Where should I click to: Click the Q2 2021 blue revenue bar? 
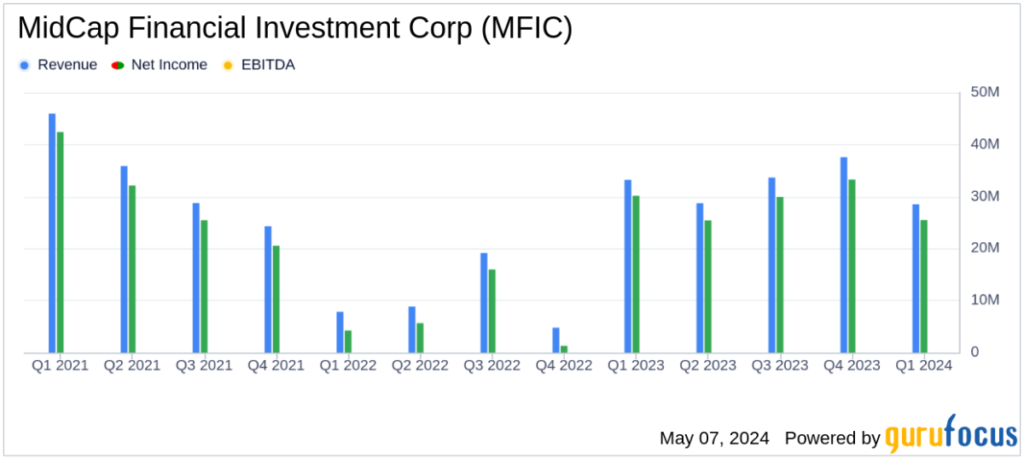pyautogui.click(x=124, y=259)
